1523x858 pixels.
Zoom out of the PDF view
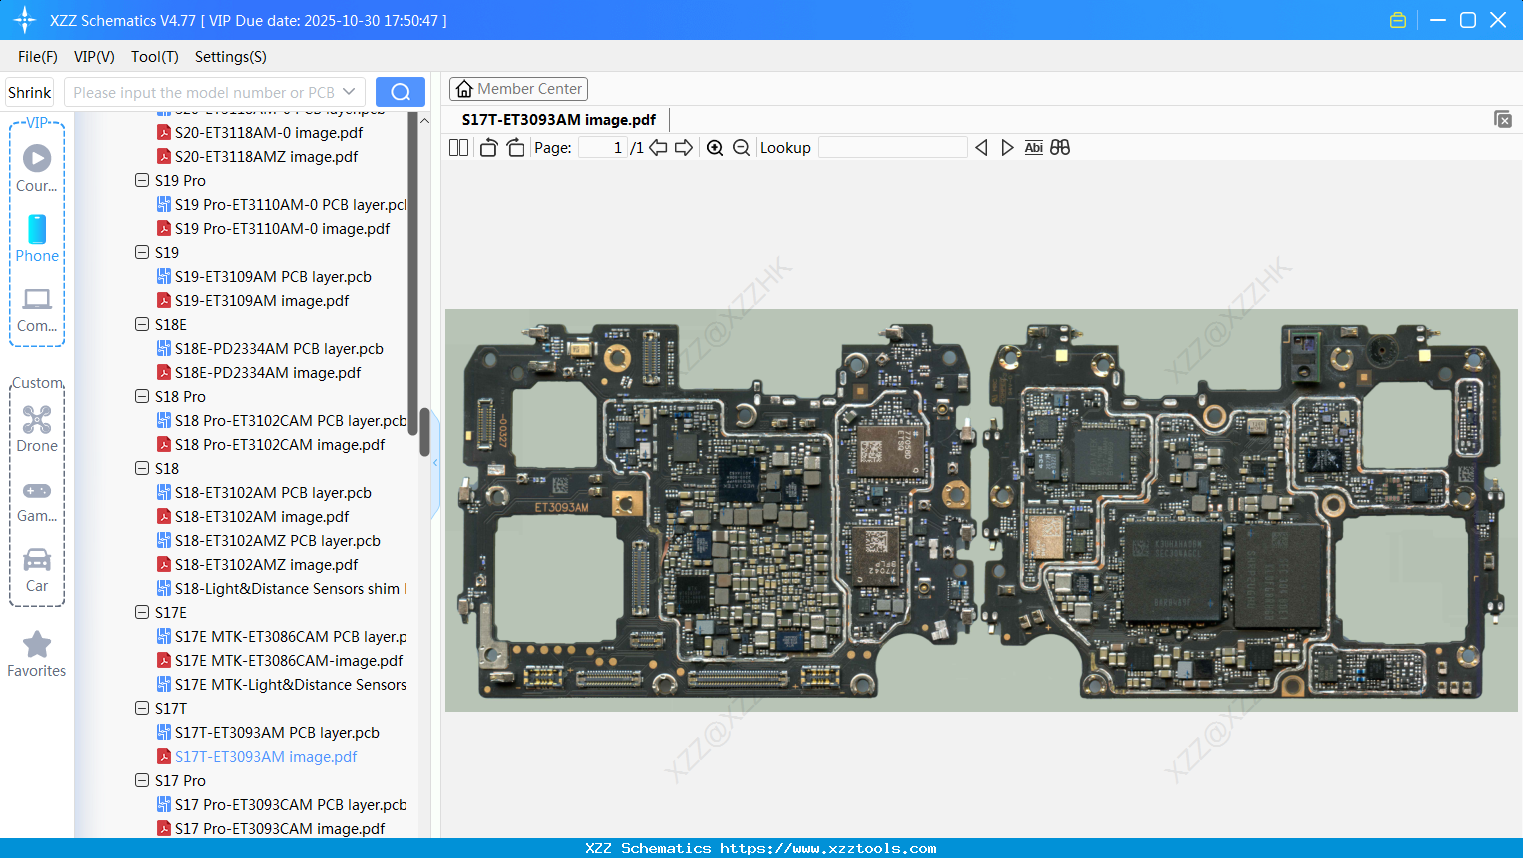(x=741, y=147)
